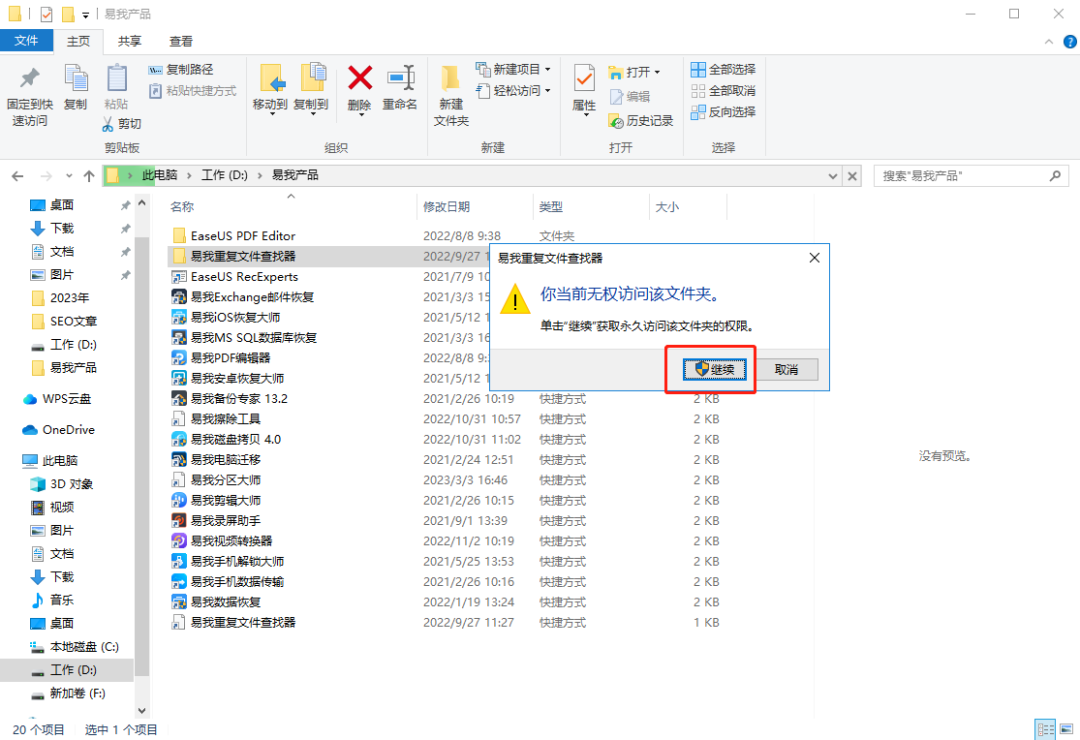
Task: Expand address bar history dropdown
Action: (833, 176)
